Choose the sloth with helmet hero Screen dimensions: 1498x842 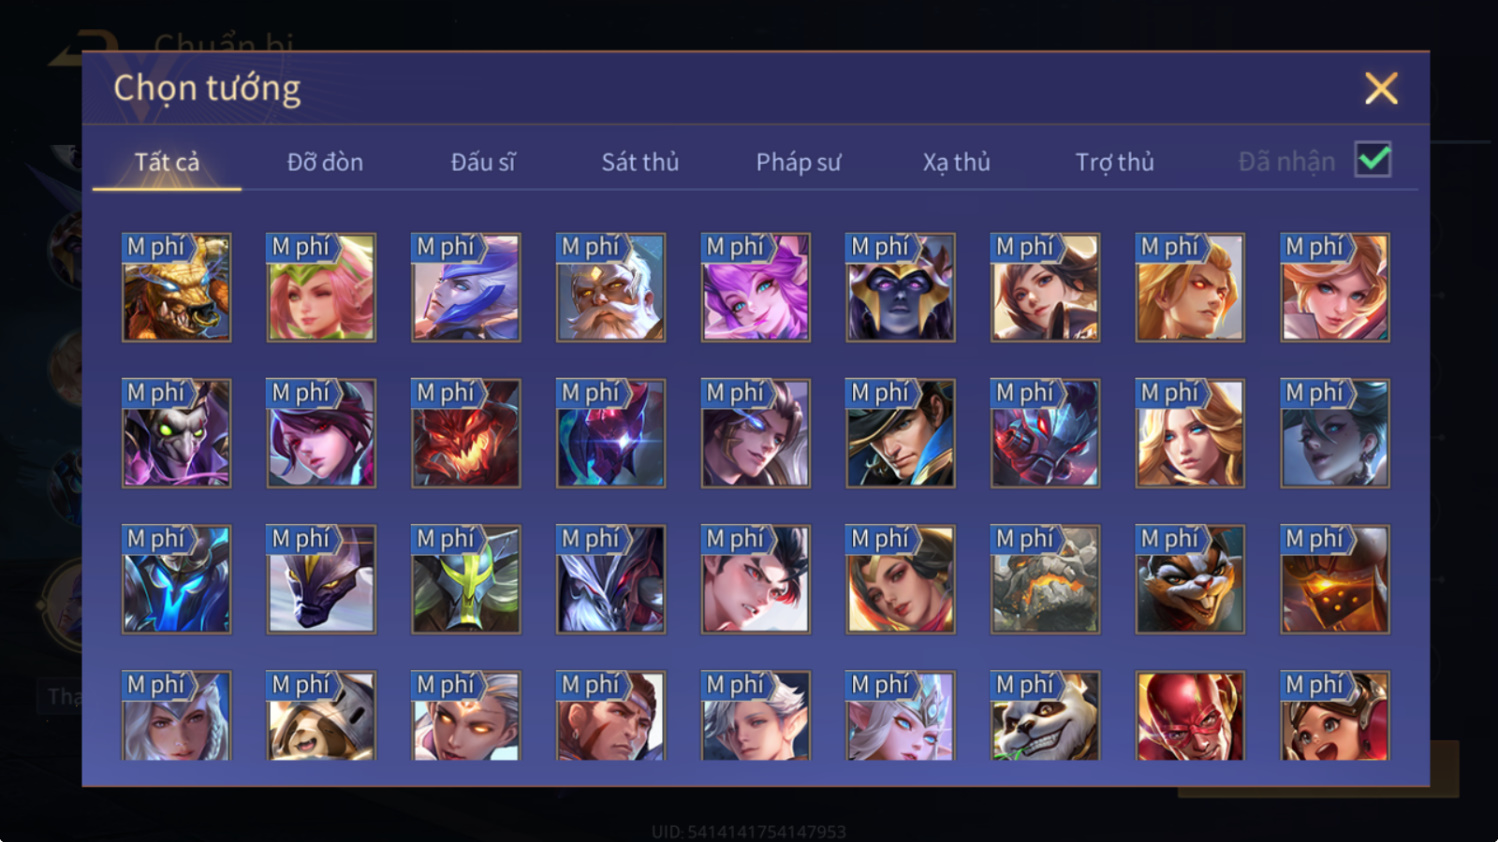(321, 716)
